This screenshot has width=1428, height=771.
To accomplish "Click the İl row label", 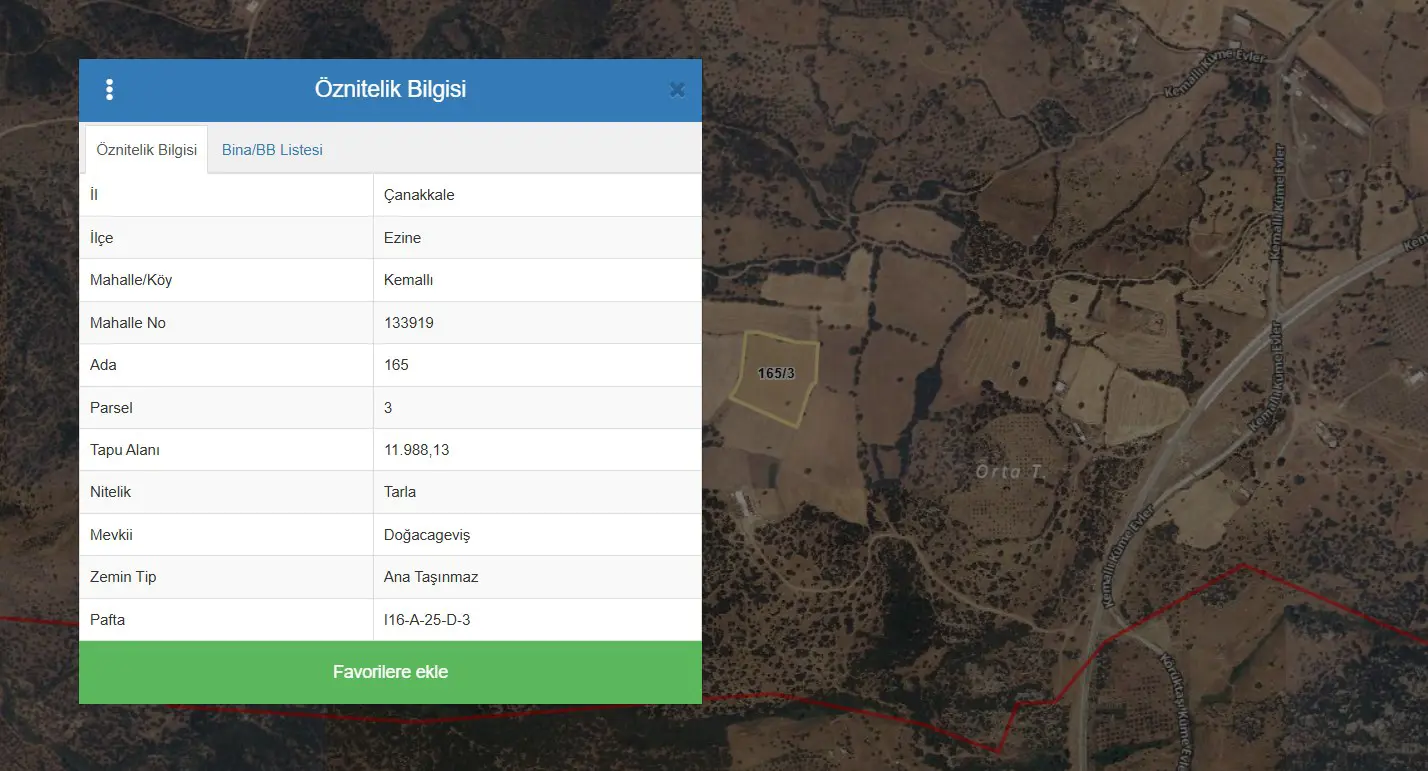I will (x=94, y=195).
